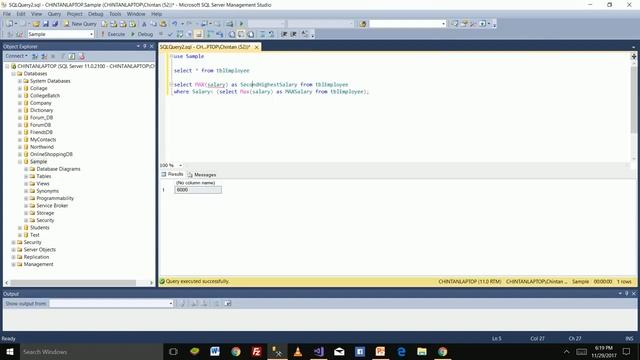
Task: Switch to the Messages tab
Action: coord(202,175)
